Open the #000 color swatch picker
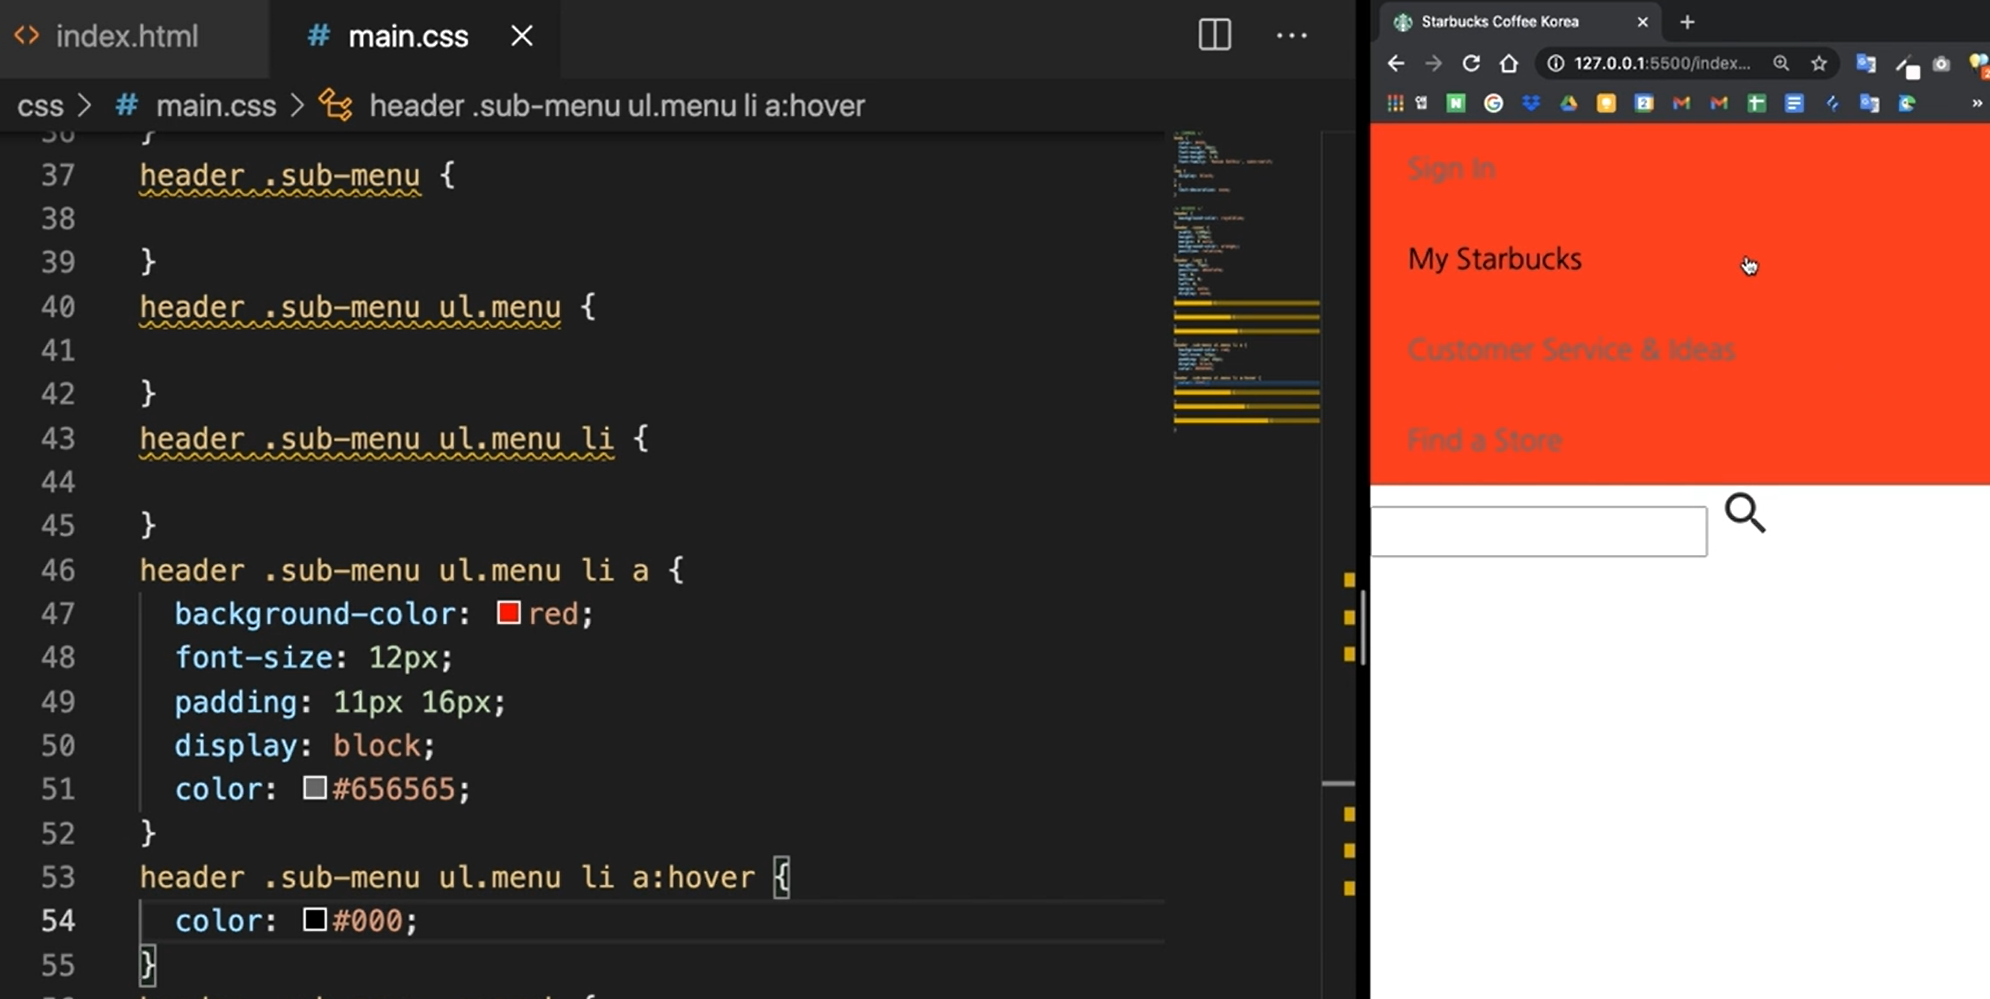This screenshot has width=1990, height=999. tap(314, 919)
